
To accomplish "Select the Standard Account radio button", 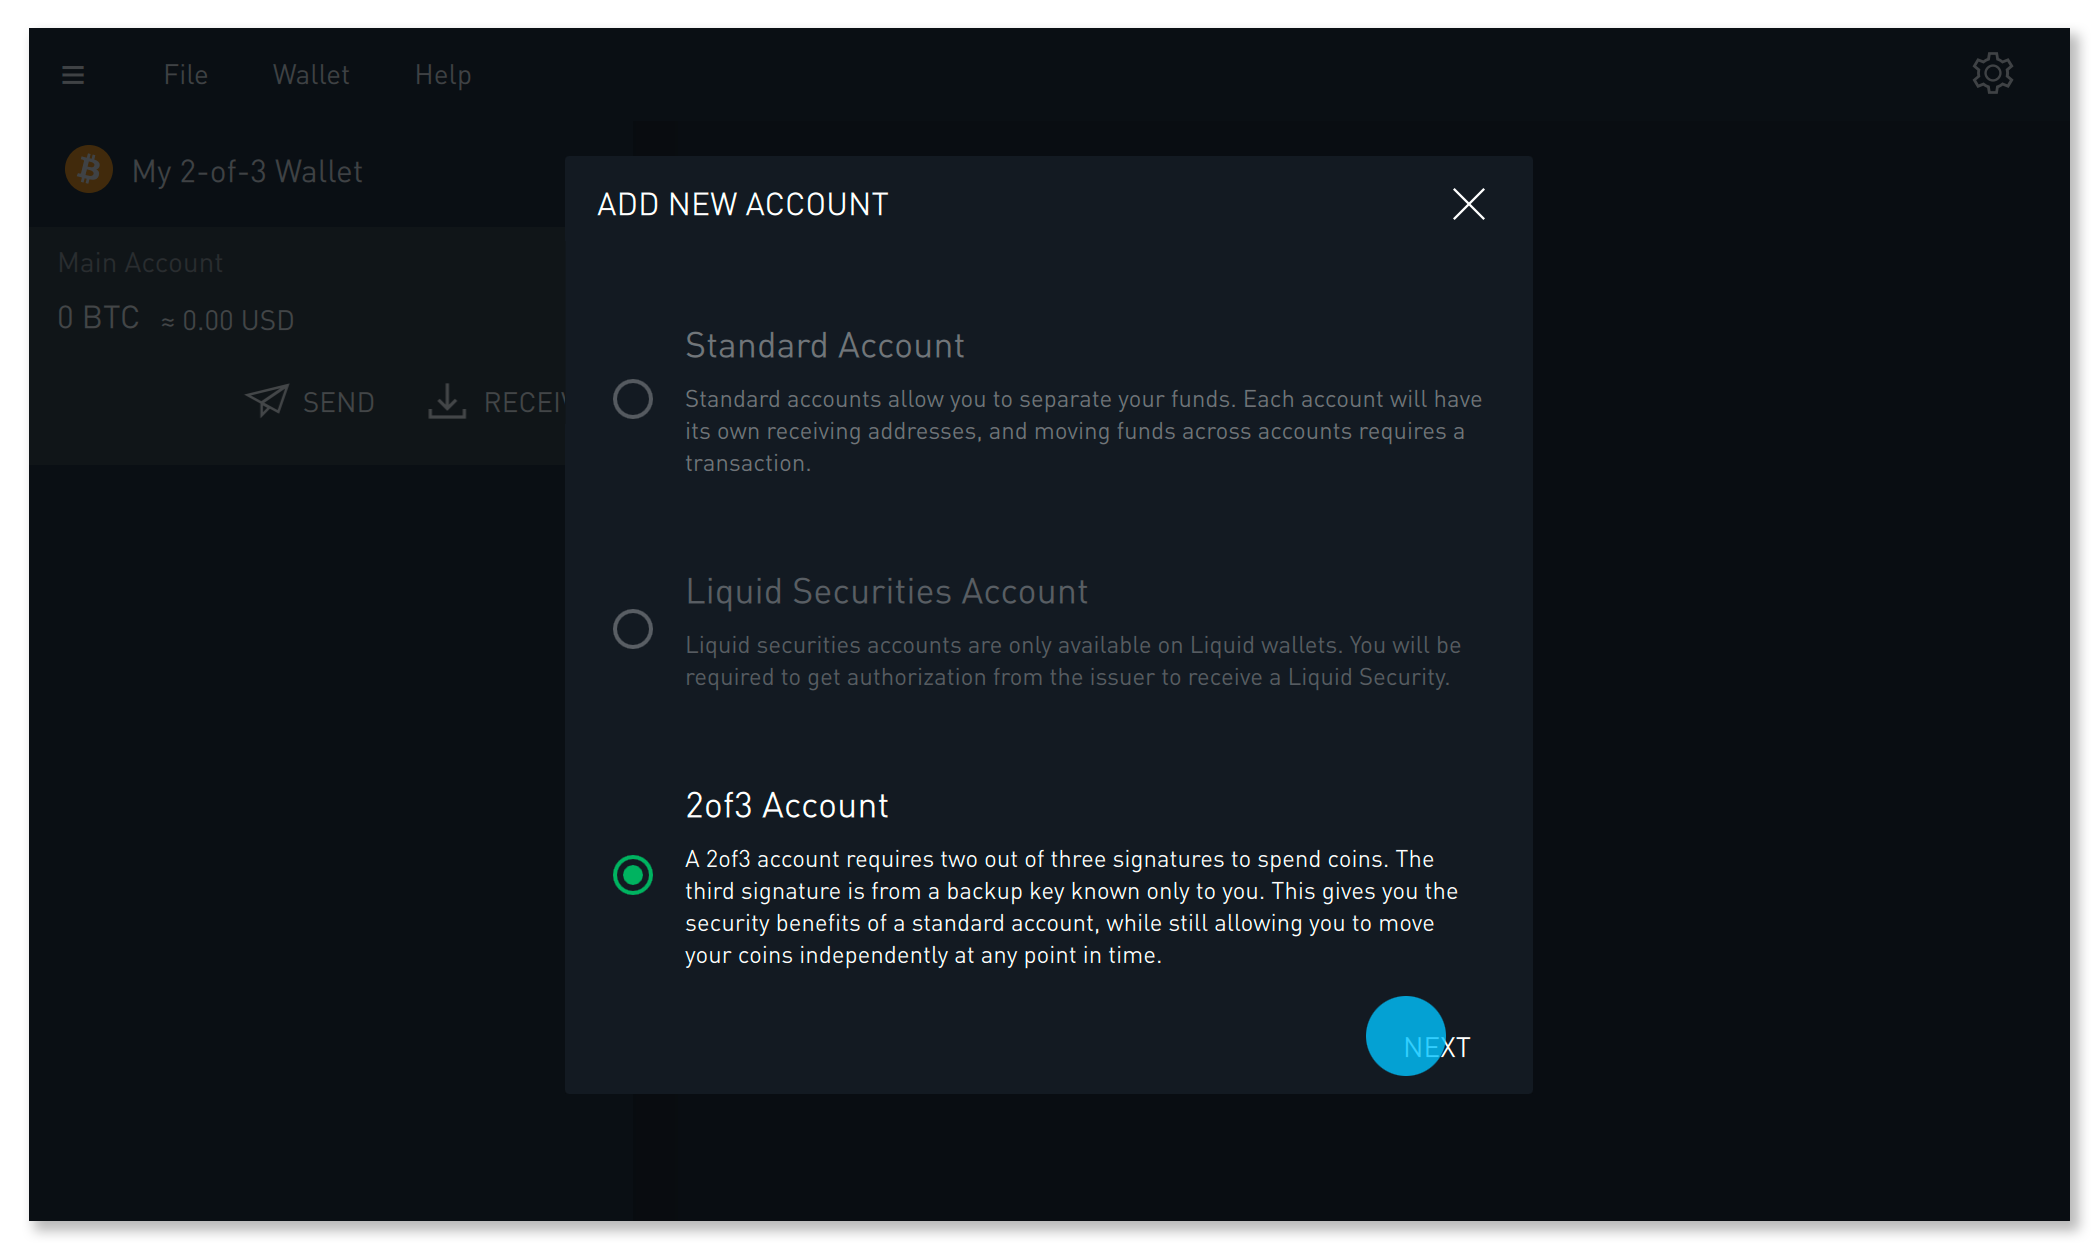I will pos(633,399).
